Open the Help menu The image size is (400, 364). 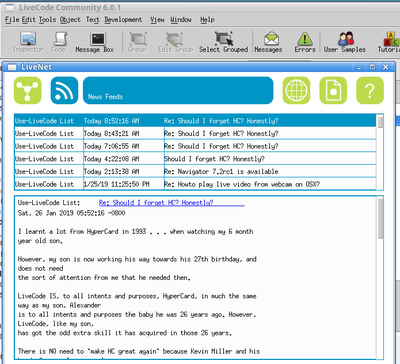pos(207,20)
